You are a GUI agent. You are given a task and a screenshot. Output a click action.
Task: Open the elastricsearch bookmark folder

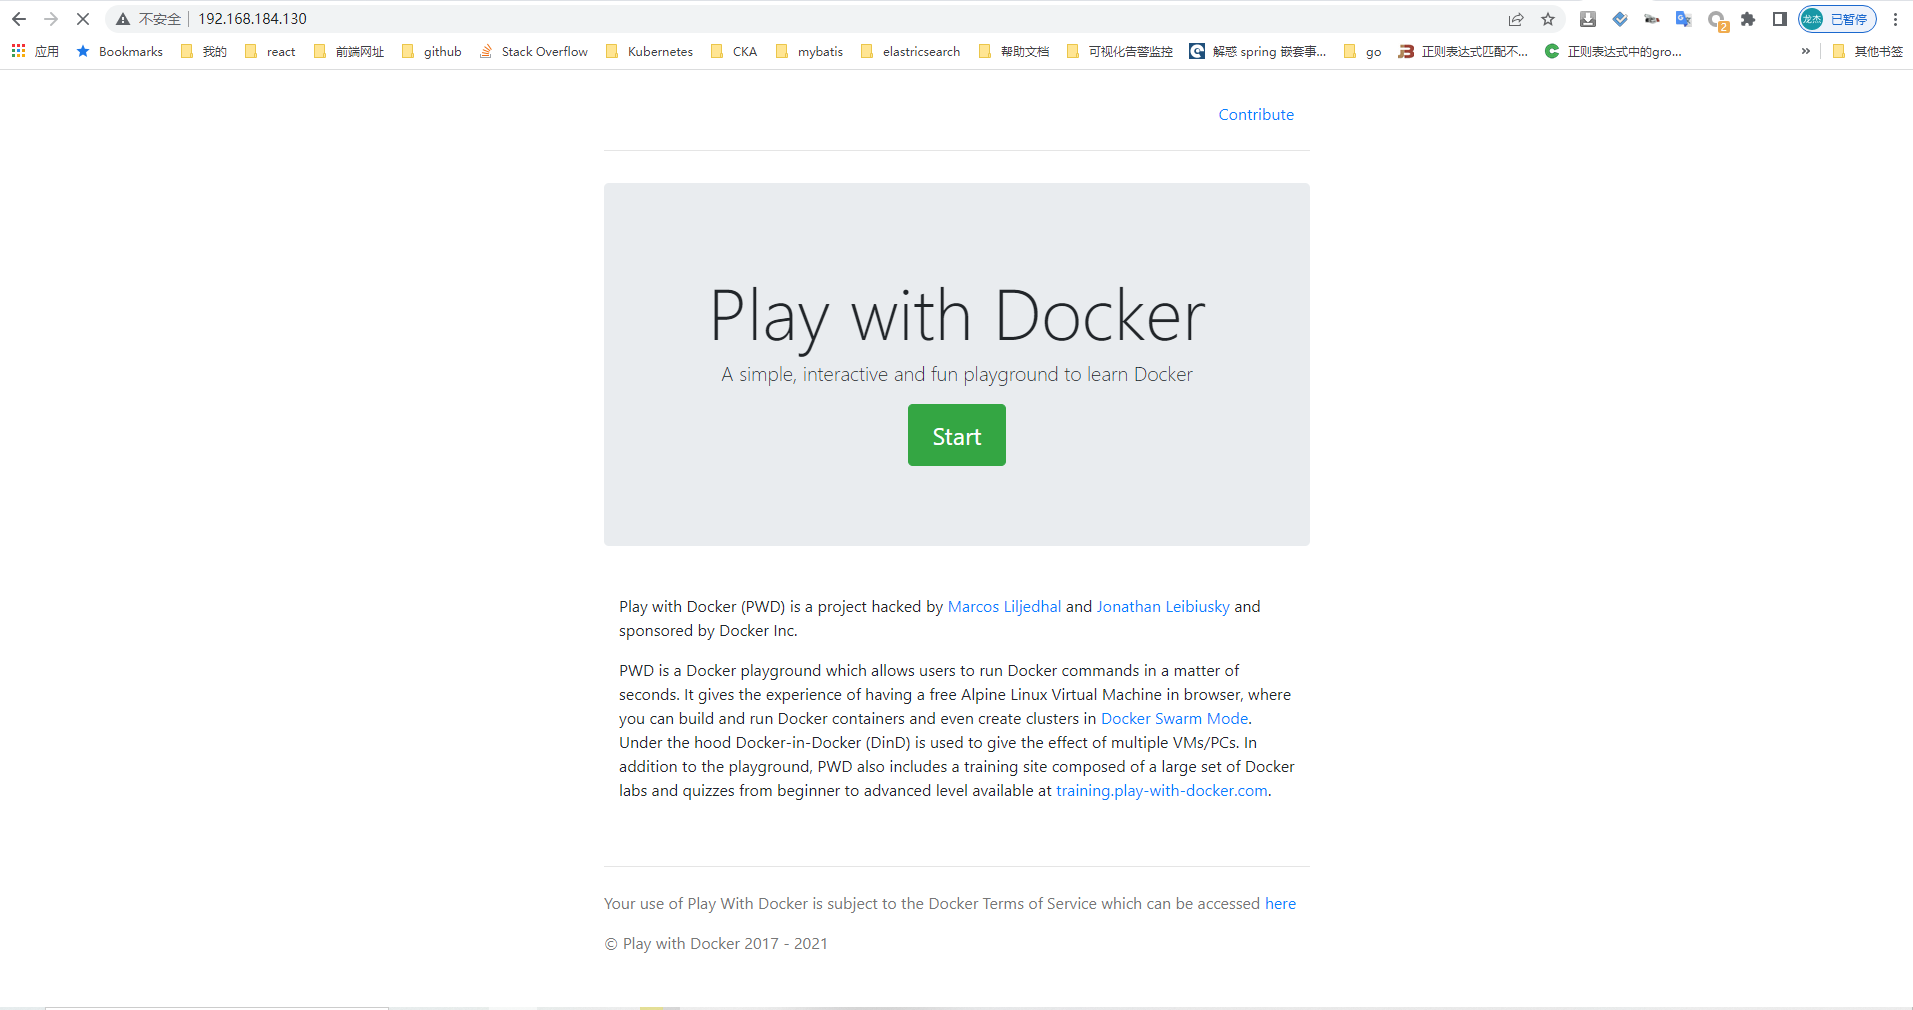point(910,51)
